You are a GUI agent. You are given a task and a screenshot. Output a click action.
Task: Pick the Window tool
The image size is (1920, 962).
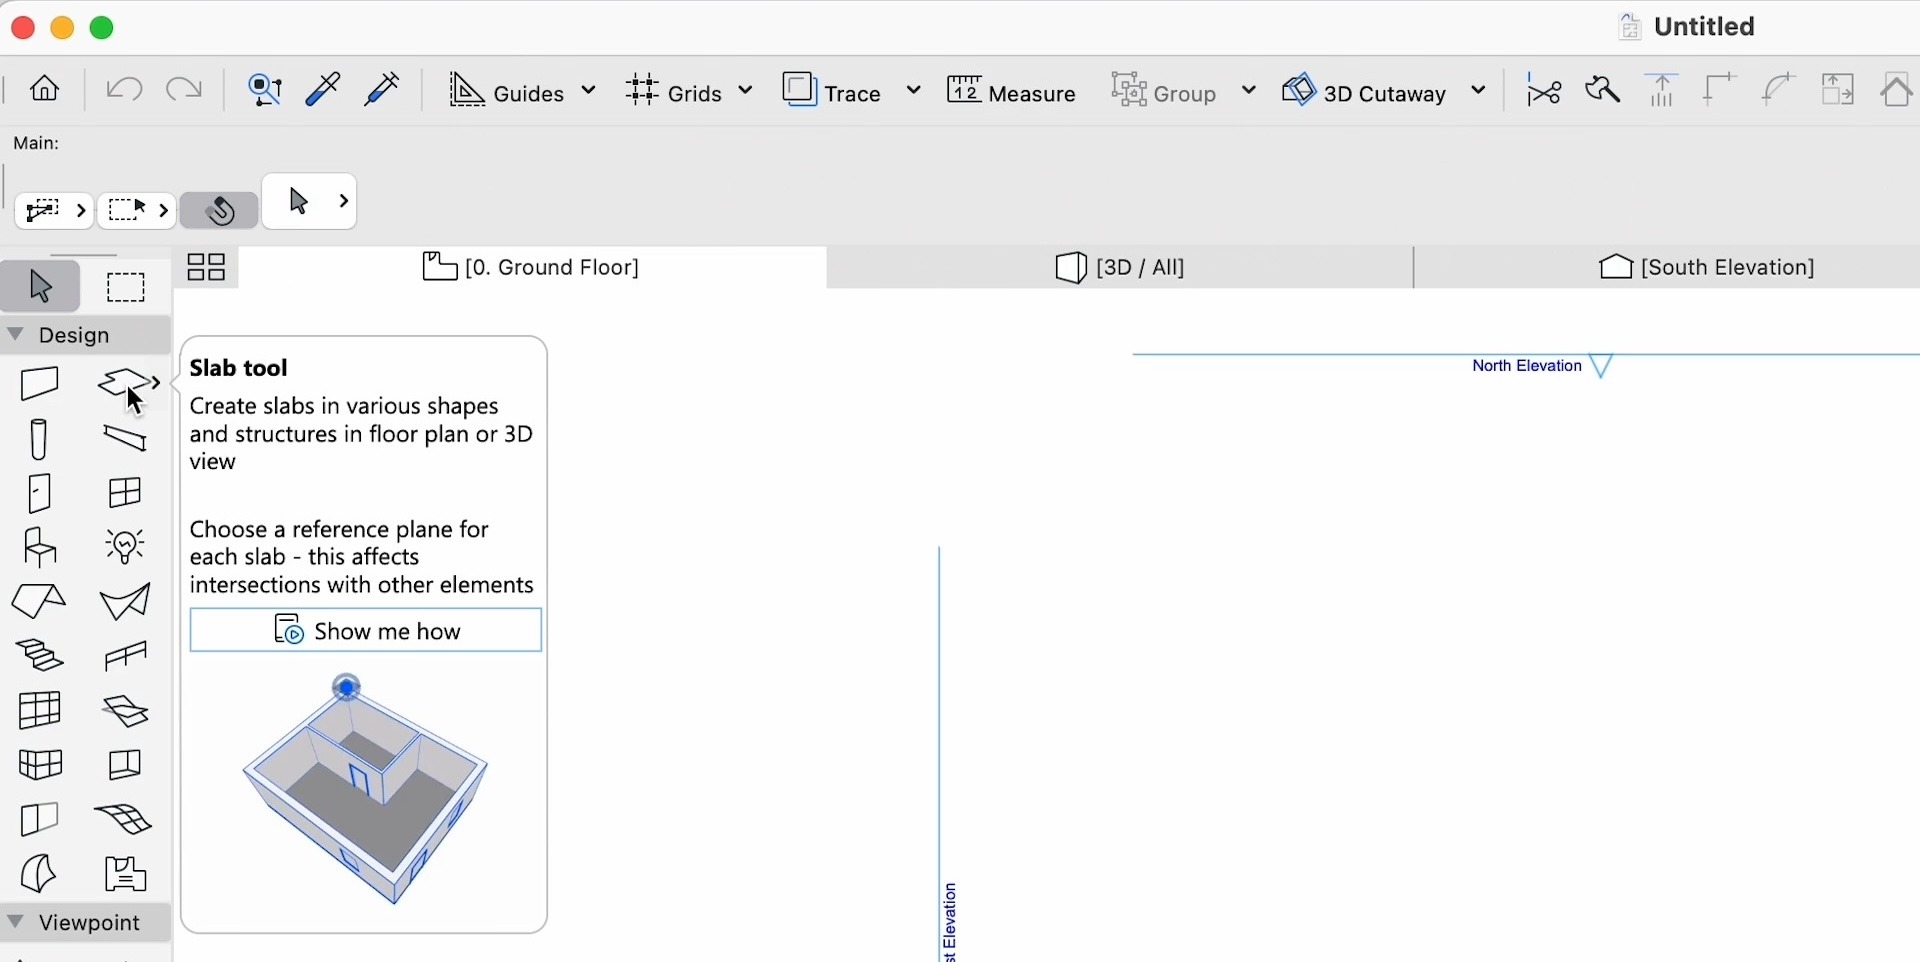pos(125,493)
